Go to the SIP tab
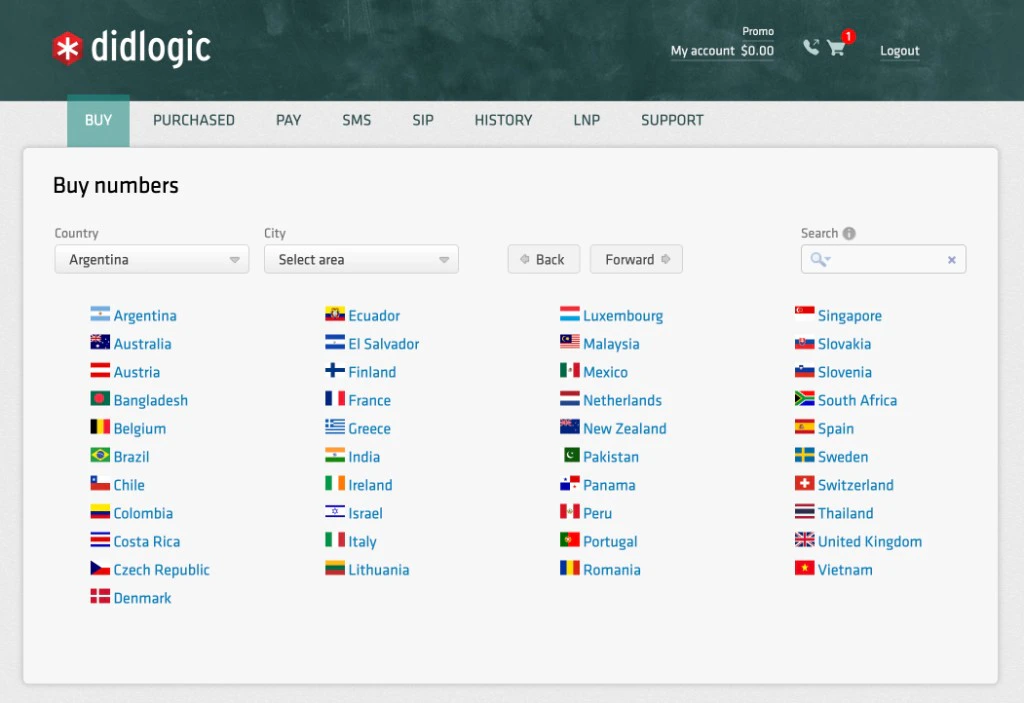Screen dimensions: 1024x703 [x=423, y=120]
